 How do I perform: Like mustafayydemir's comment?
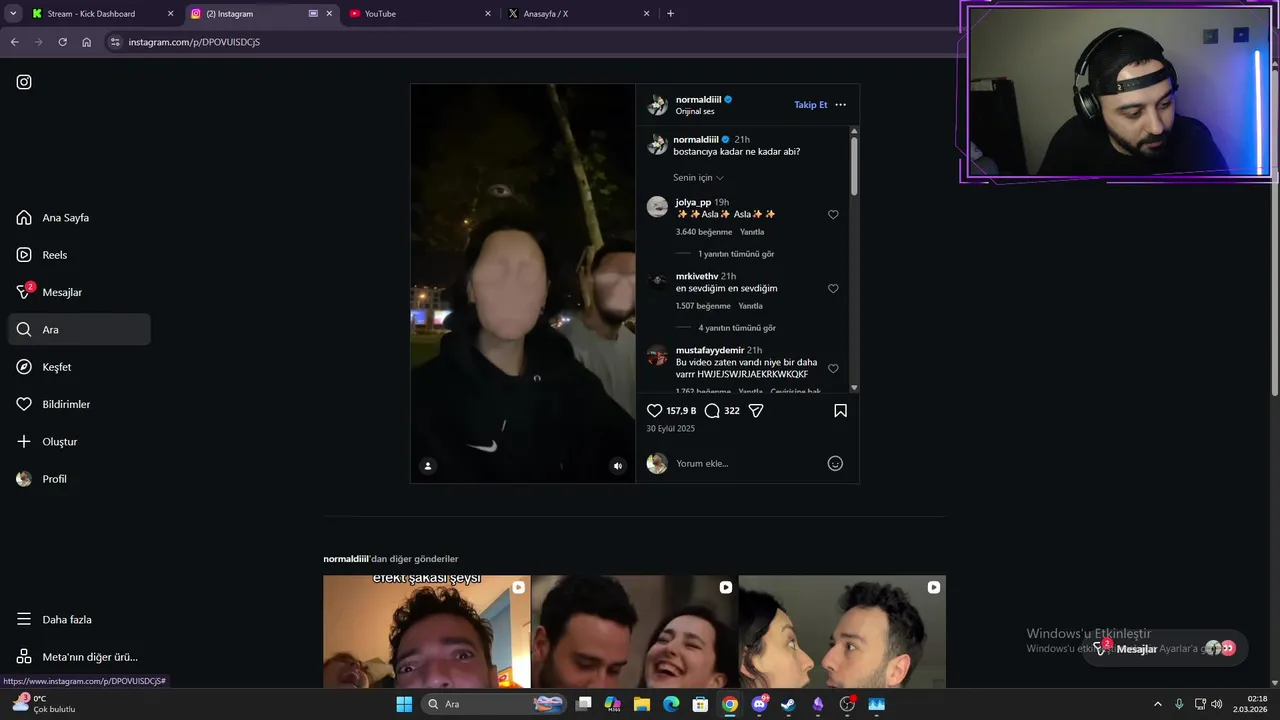coord(833,369)
